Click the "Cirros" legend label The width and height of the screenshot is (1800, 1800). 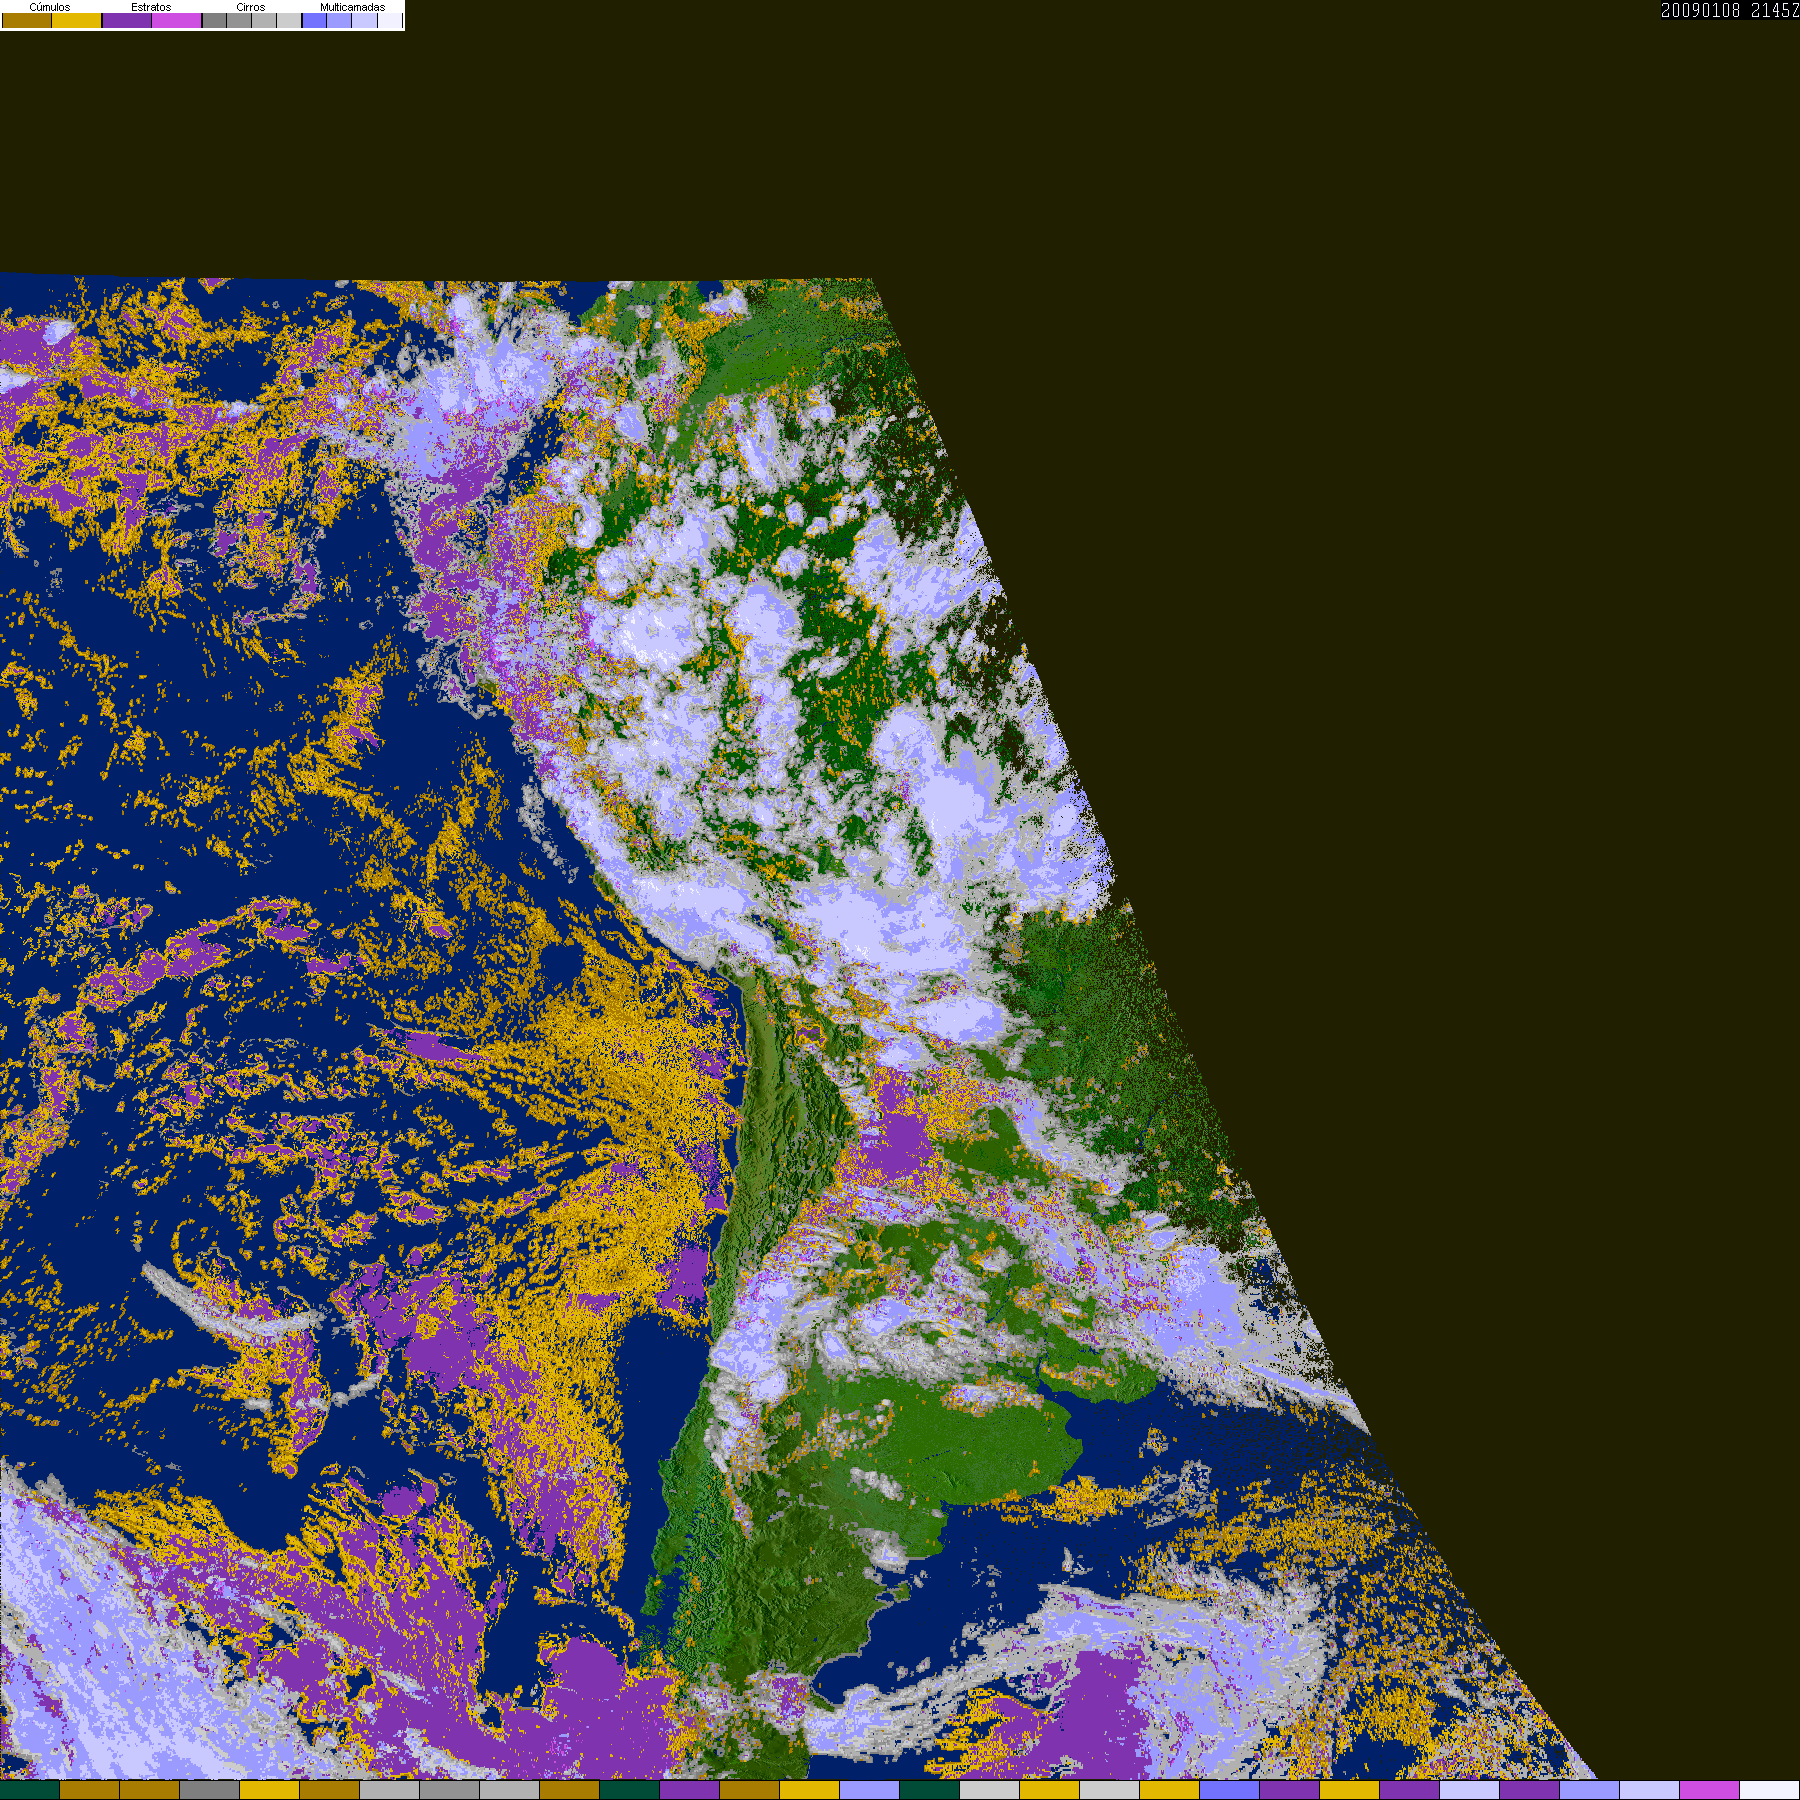point(251,7)
